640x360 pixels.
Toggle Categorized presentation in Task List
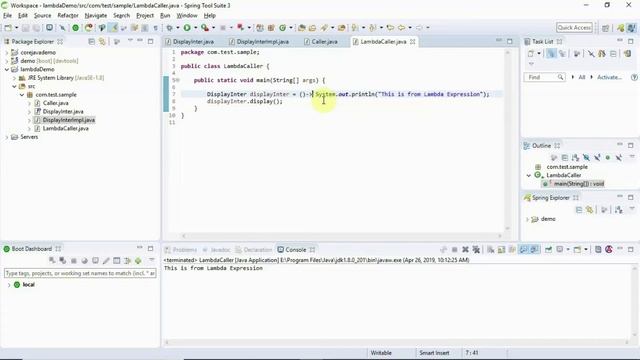pos(551,53)
